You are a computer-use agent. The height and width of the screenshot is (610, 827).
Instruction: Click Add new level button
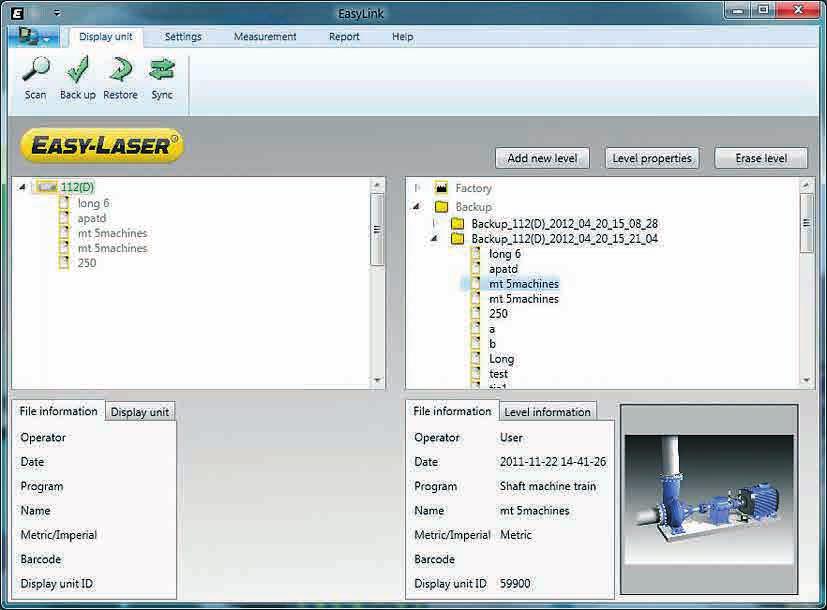(x=542, y=158)
